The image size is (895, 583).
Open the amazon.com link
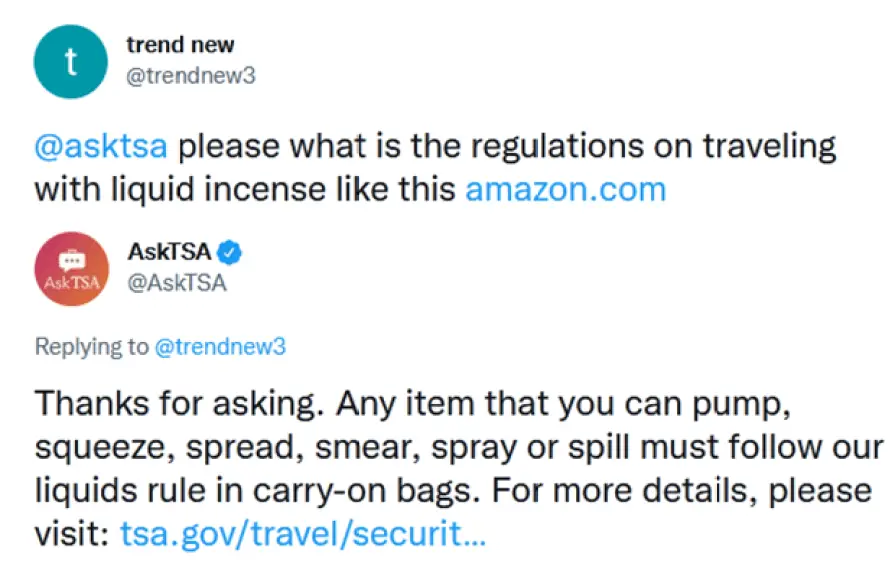point(566,190)
